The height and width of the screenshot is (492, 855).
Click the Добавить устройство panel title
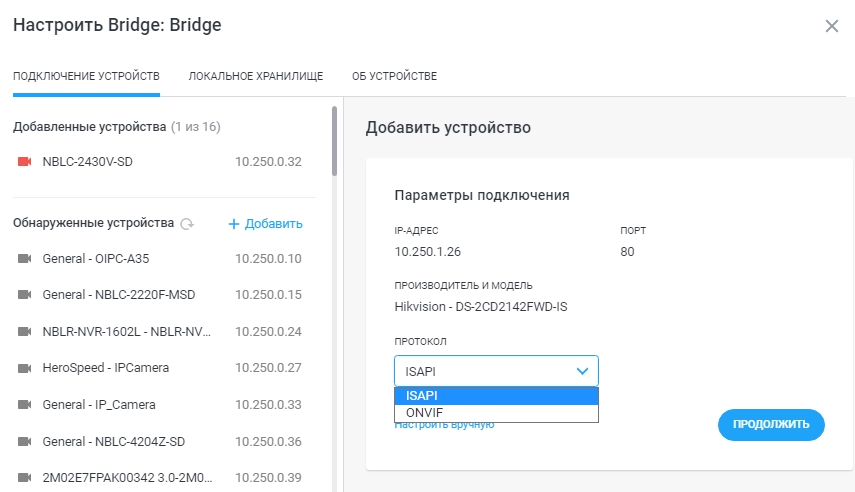(448, 128)
